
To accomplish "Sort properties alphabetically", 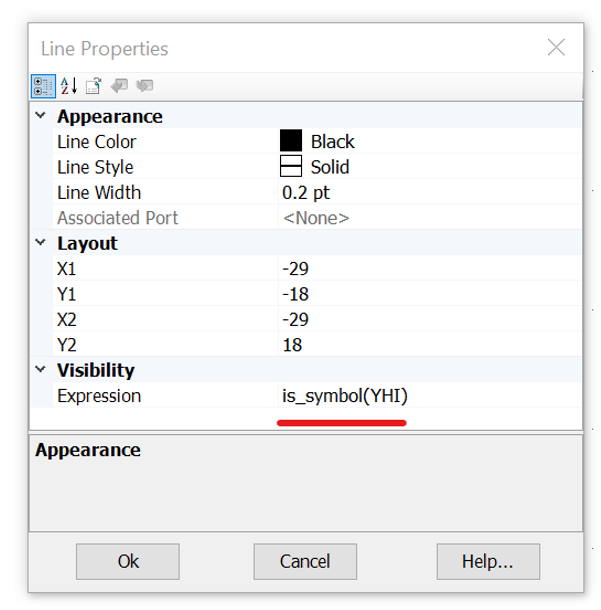I will [x=69, y=86].
